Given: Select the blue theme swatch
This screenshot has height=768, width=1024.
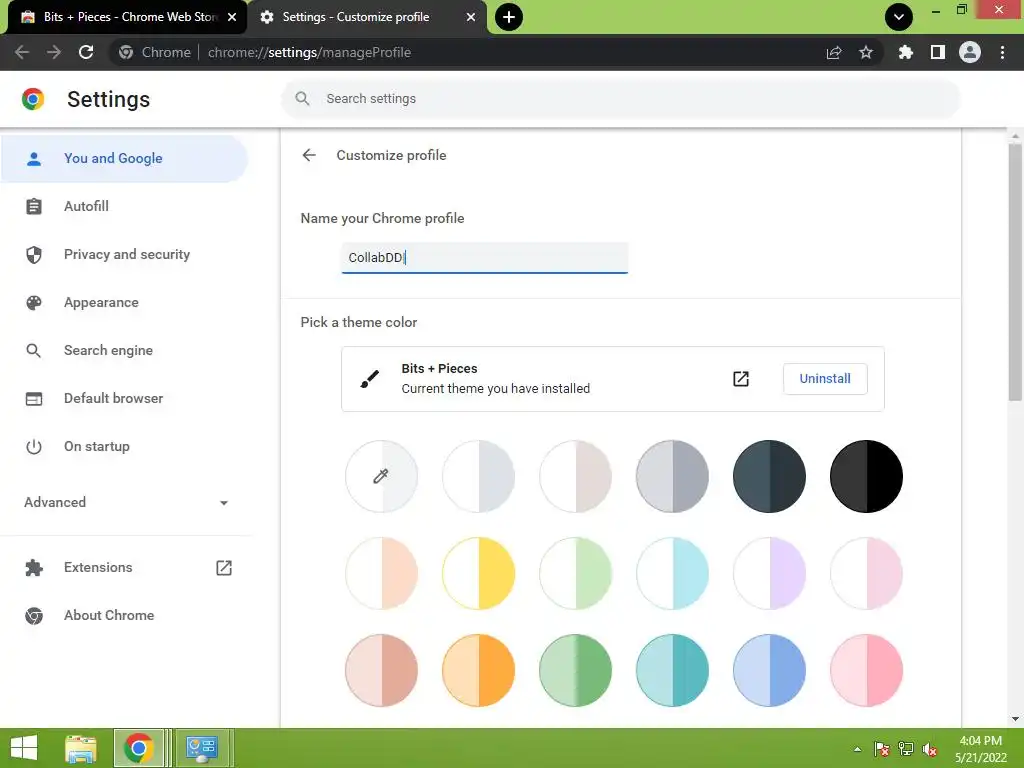Looking at the screenshot, I should coord(769,670).
